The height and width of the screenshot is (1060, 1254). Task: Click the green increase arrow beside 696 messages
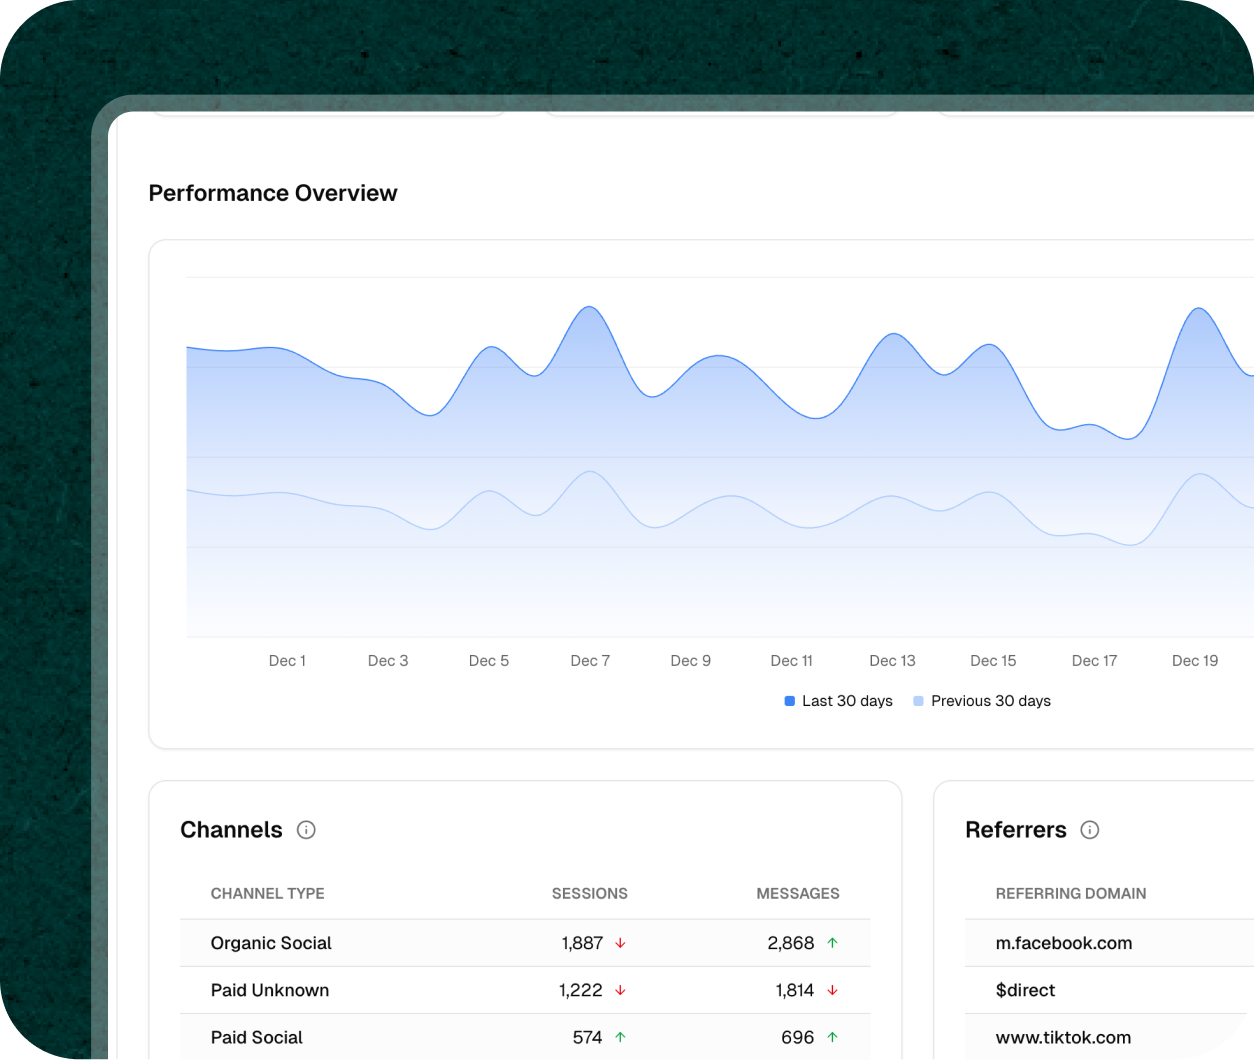coord(831,1037)
